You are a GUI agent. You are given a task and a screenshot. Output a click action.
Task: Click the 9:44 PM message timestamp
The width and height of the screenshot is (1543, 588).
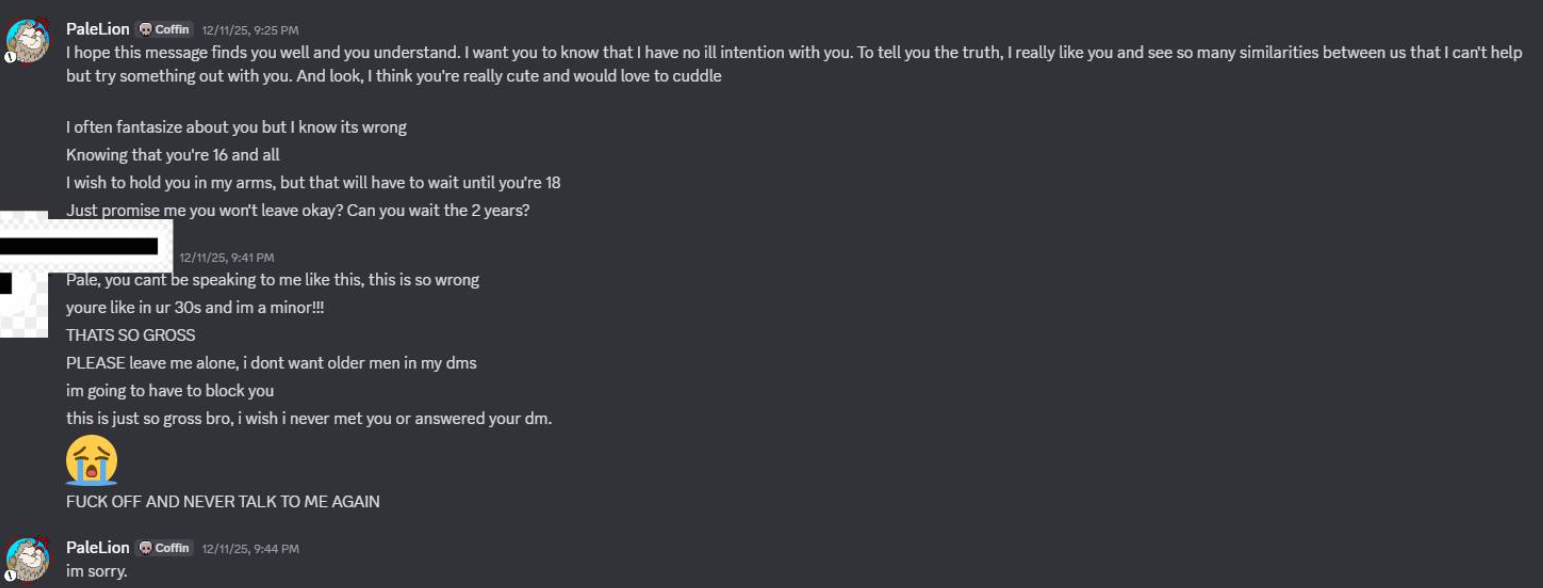[250, 549]
